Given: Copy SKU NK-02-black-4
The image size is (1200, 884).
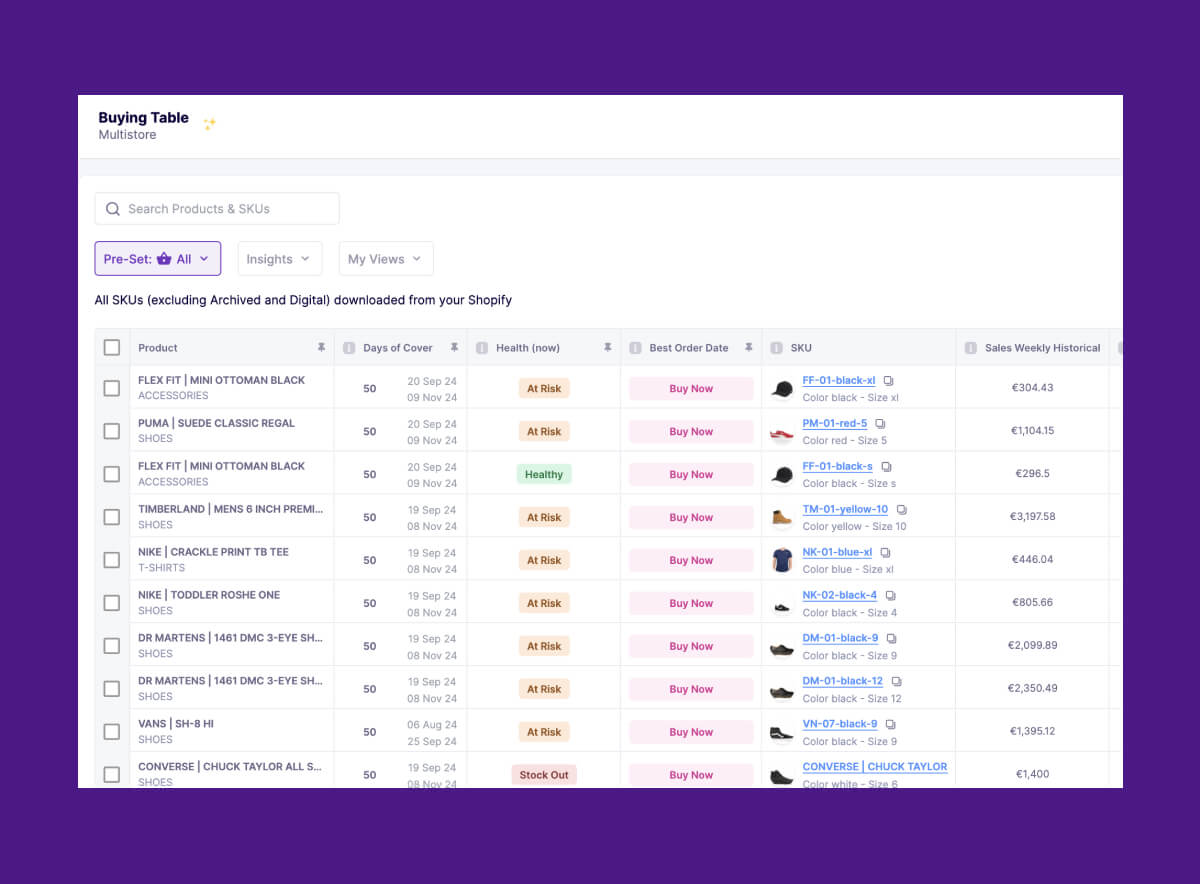Looking at the screenshot, I should pyautogui.click(x=890, y=596).
